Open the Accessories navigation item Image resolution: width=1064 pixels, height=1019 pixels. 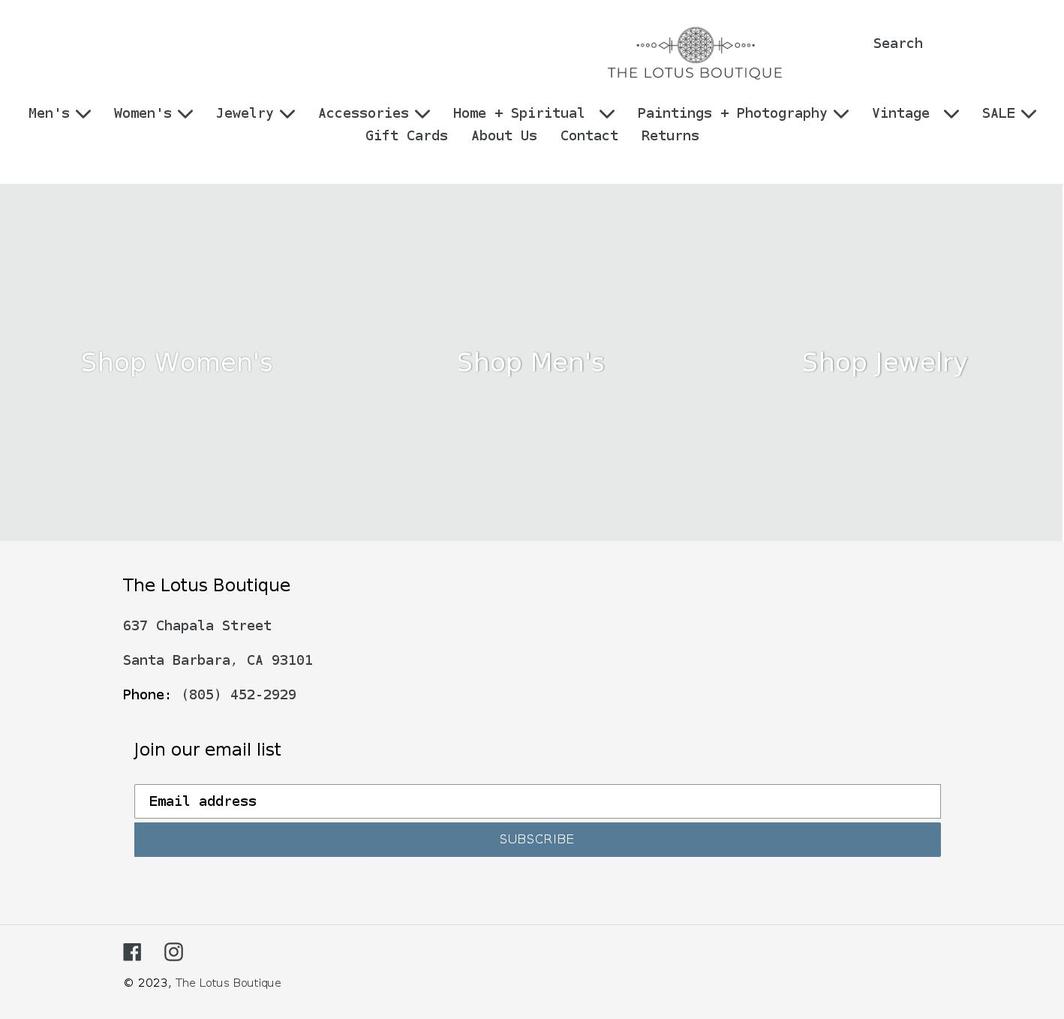364,113
